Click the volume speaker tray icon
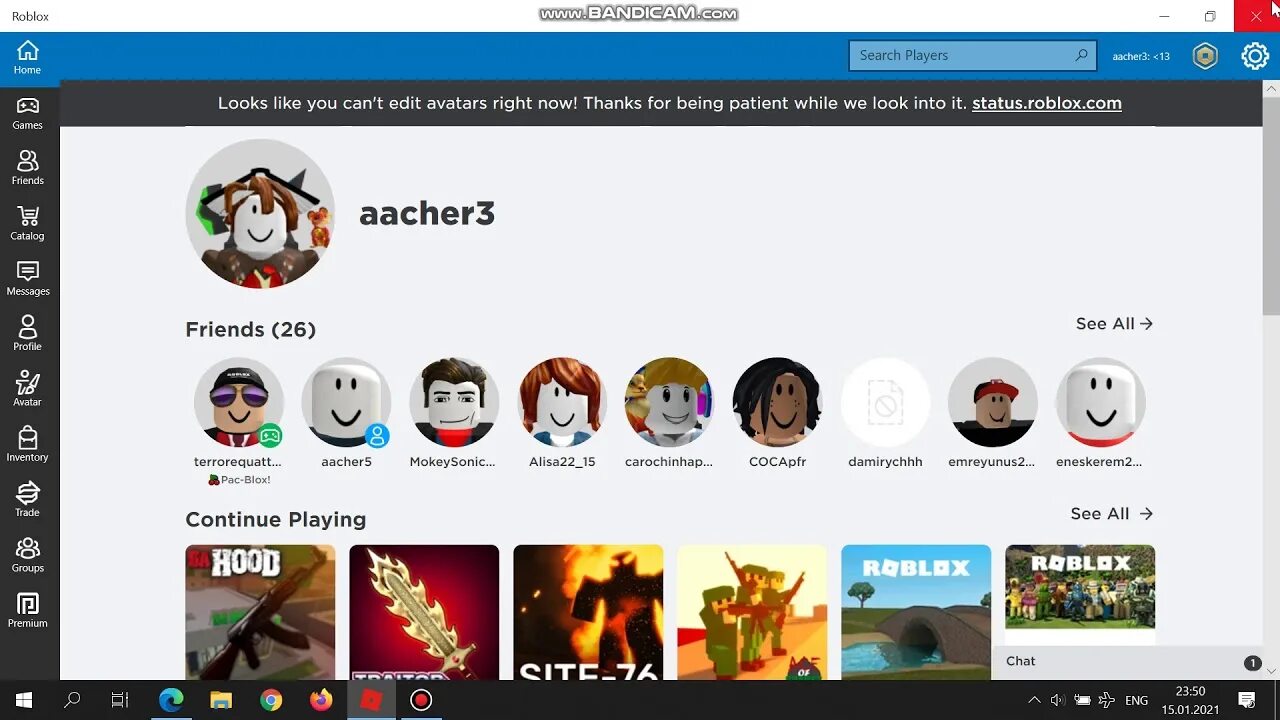This screenshot has width=1280, height=720. 1057,700
